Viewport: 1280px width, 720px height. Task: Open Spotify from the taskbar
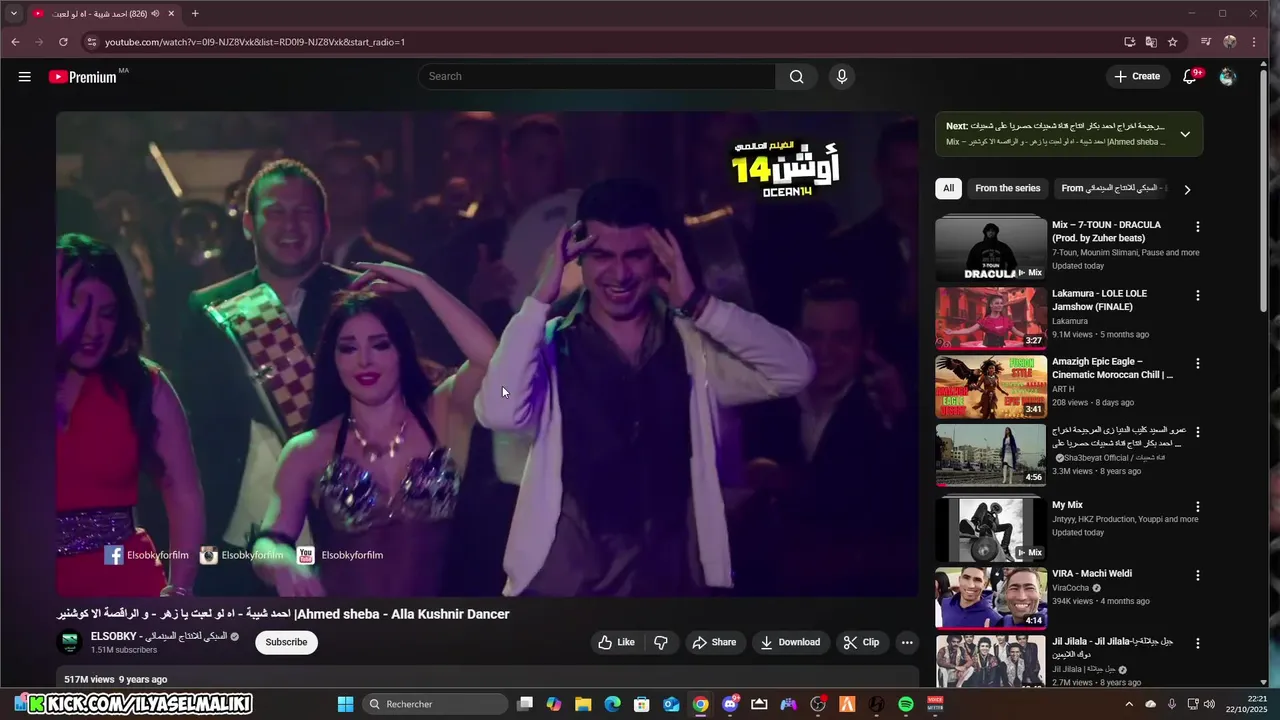coord(906,704)
